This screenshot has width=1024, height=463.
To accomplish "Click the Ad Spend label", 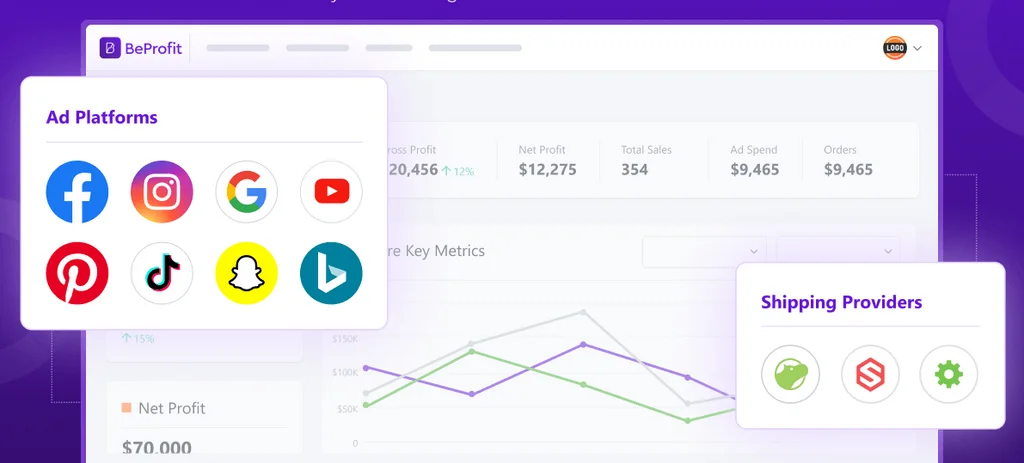I will point(754,150).
